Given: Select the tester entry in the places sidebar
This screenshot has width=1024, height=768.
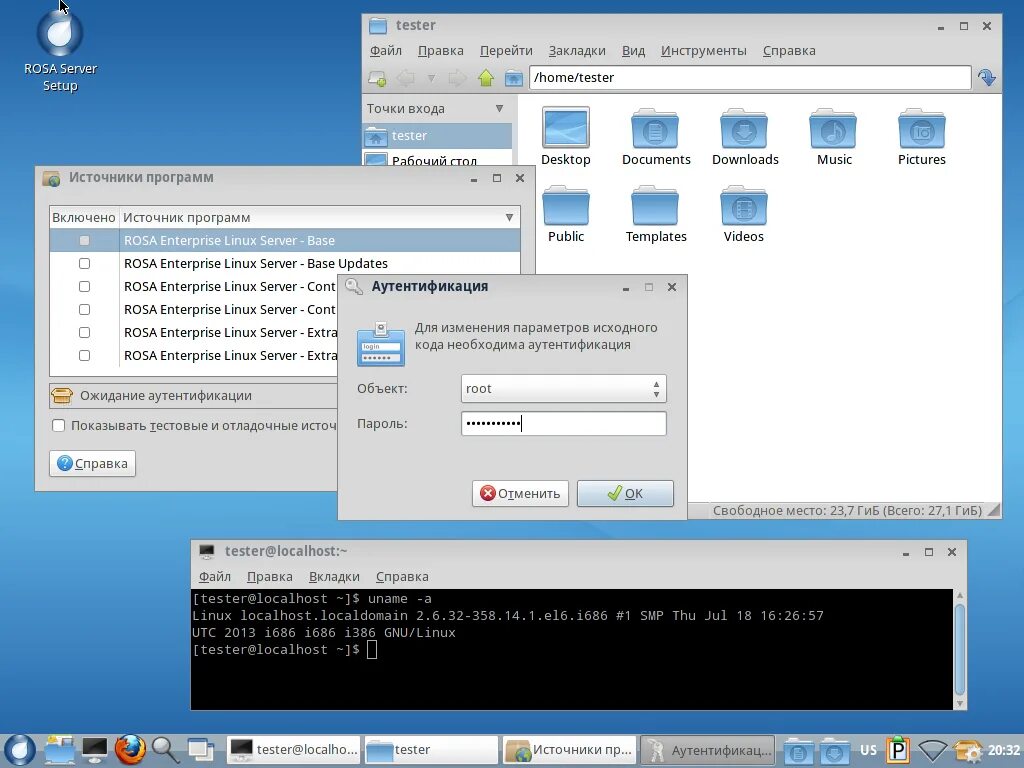Looking at the screenshot, I should point(437,136).
